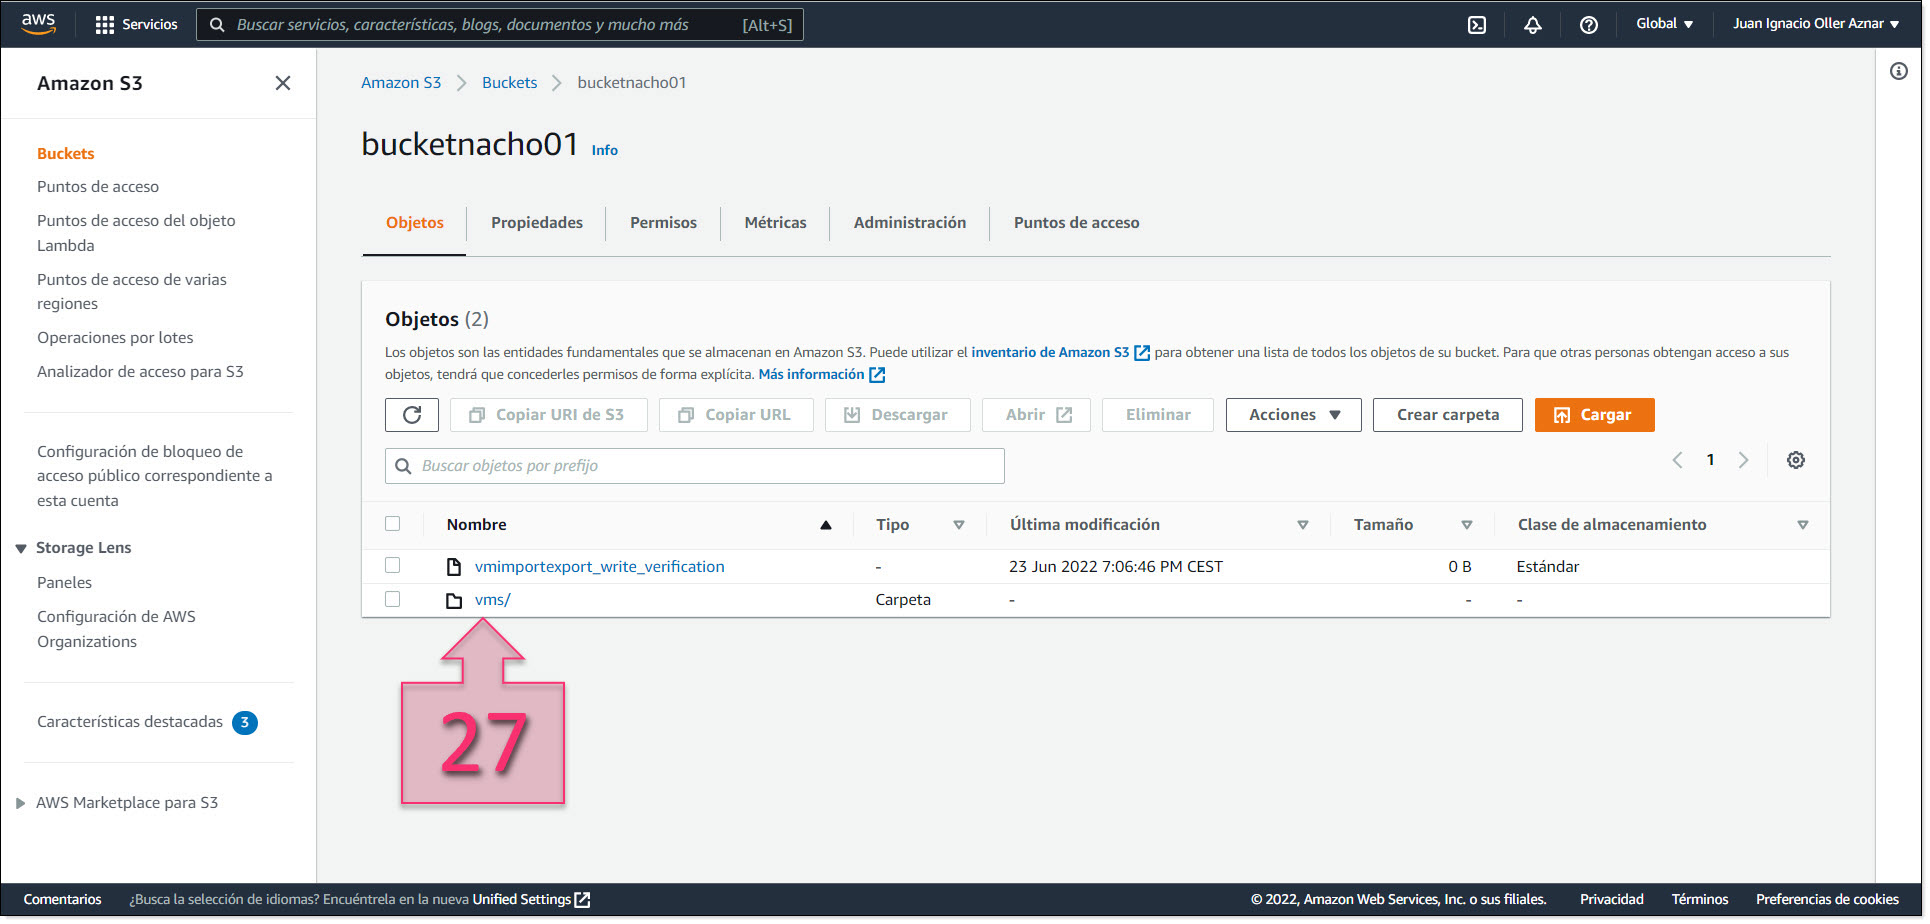The width and height of the screenshot is (1930, 924).
Task: Click the AWS logo home icon
Action: coord(39,24)
